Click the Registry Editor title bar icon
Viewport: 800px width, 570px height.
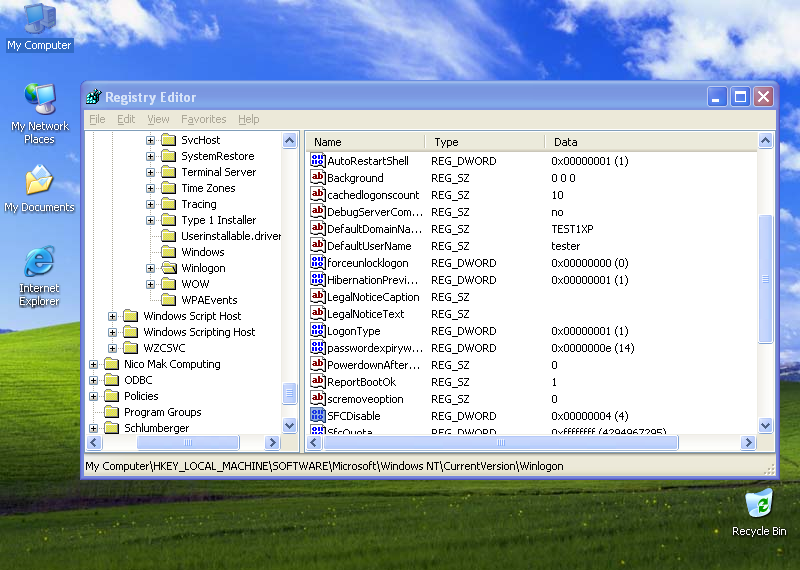(x=94, y=96)
